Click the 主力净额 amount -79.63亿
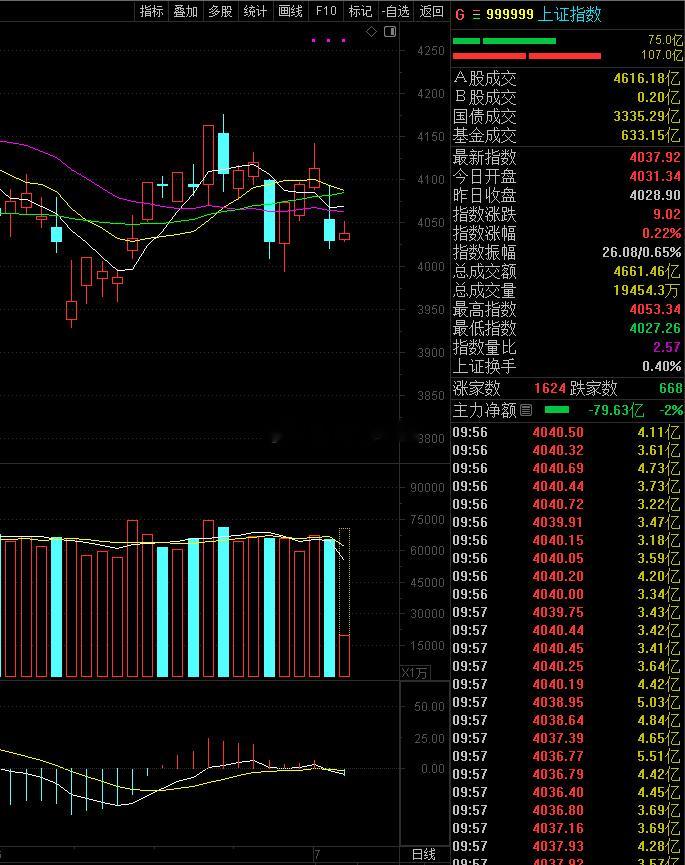The width and height of the screenshot is (685, 865). (x=616, y=410)
